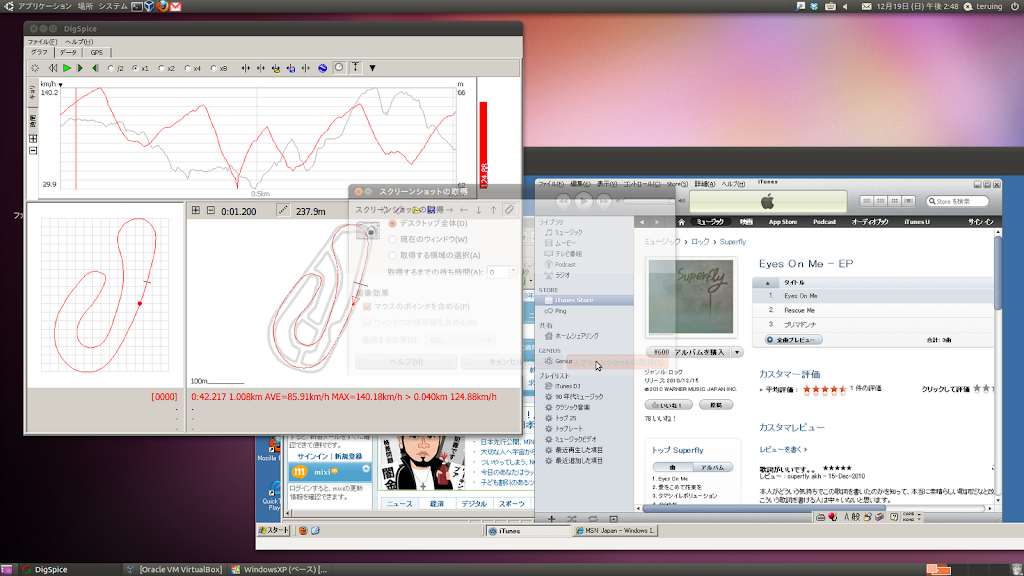The image size is (1024, 576).
Task: Click step-forward green arrow in DigSpice toolbar
Action: 80,68
